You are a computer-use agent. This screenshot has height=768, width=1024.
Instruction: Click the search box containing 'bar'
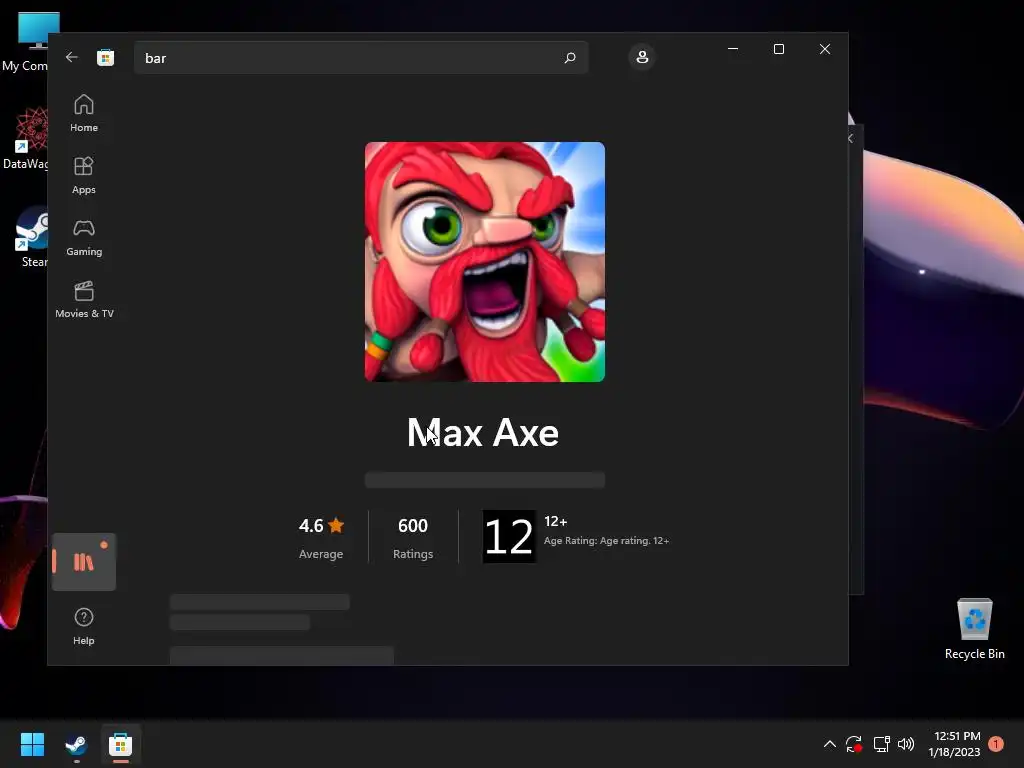pyautogui.click(x=360, y=57)
